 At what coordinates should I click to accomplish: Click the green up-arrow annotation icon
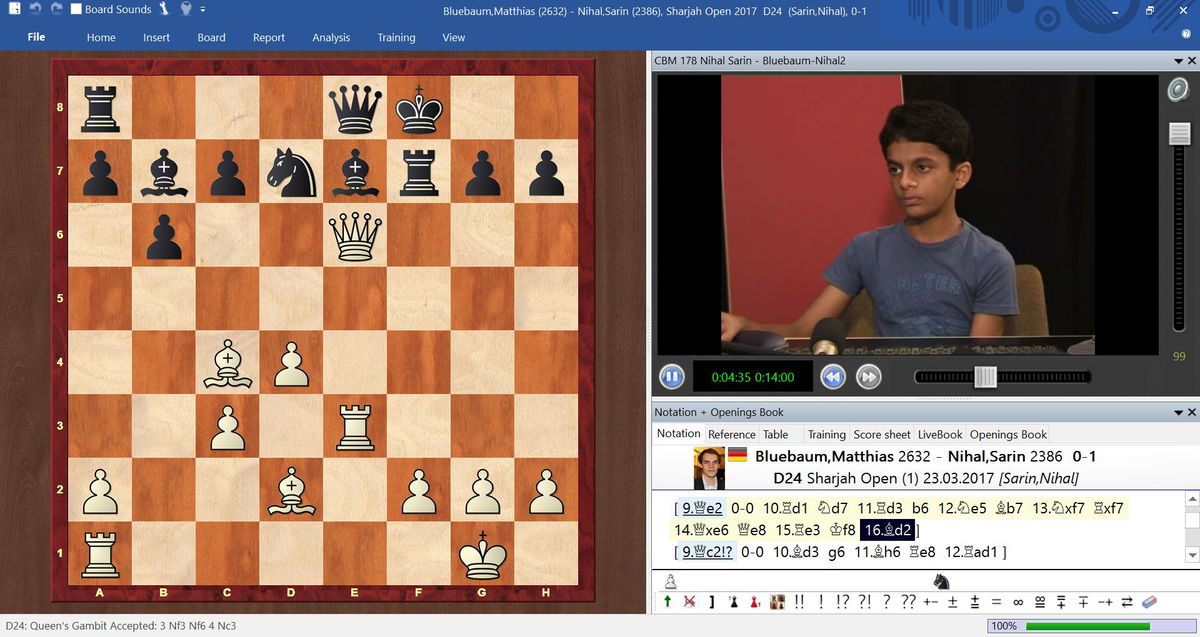(x=667, y=602)
